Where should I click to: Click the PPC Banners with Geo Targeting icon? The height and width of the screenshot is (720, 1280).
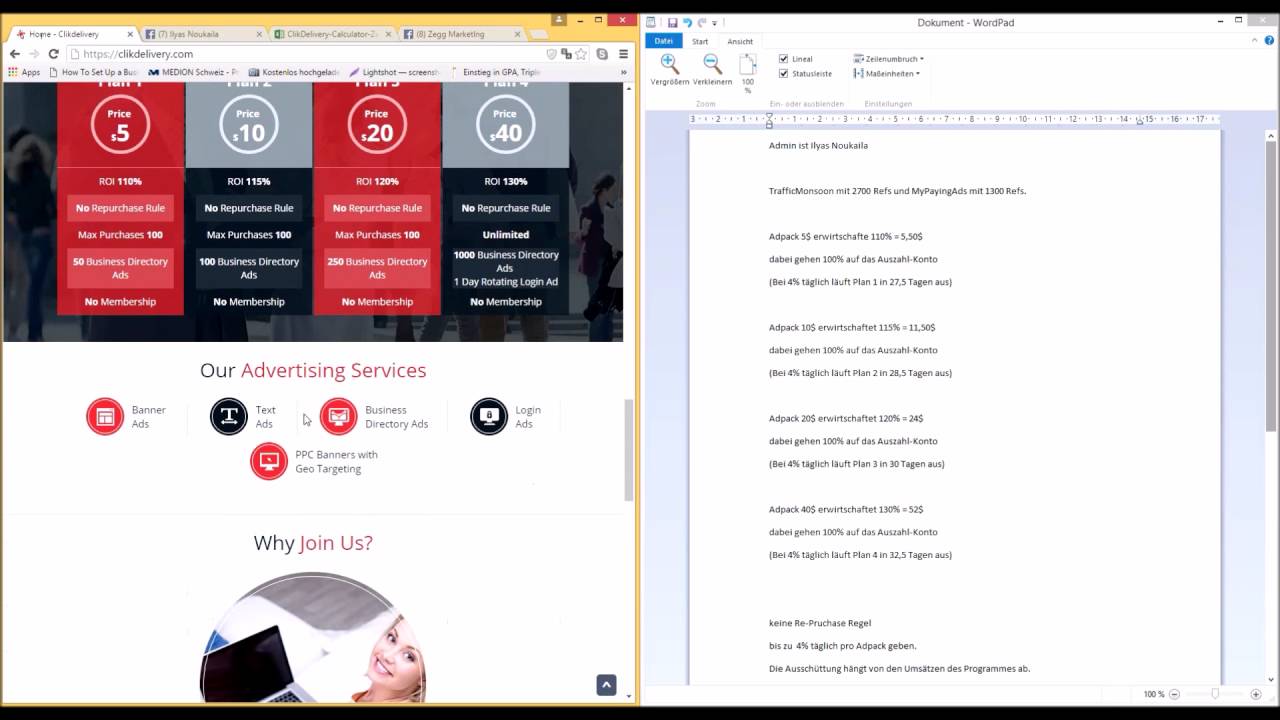point(269,461)
